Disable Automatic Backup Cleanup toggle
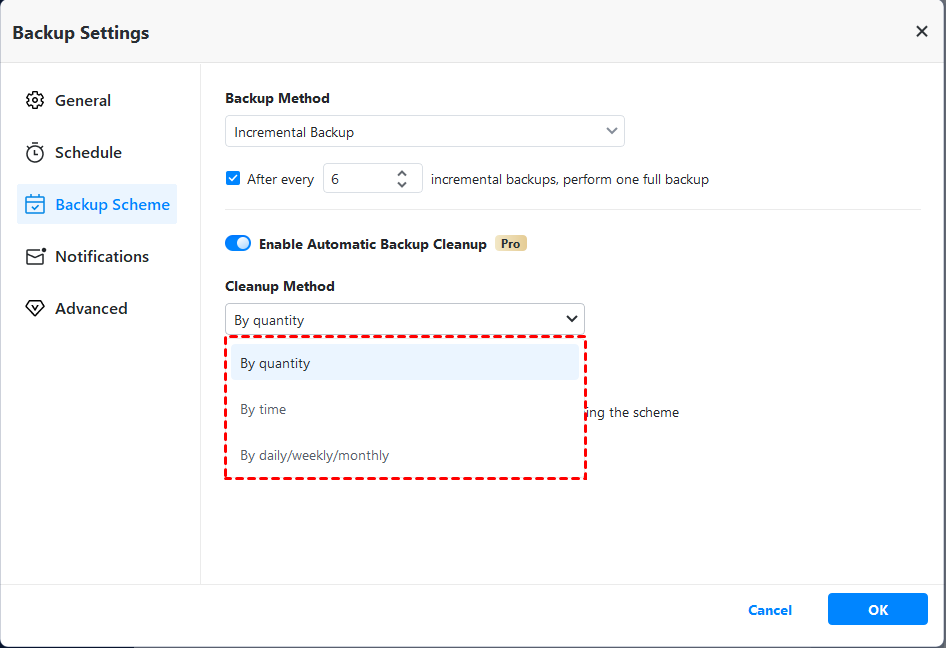946x648 pixels. pos(238,243)
